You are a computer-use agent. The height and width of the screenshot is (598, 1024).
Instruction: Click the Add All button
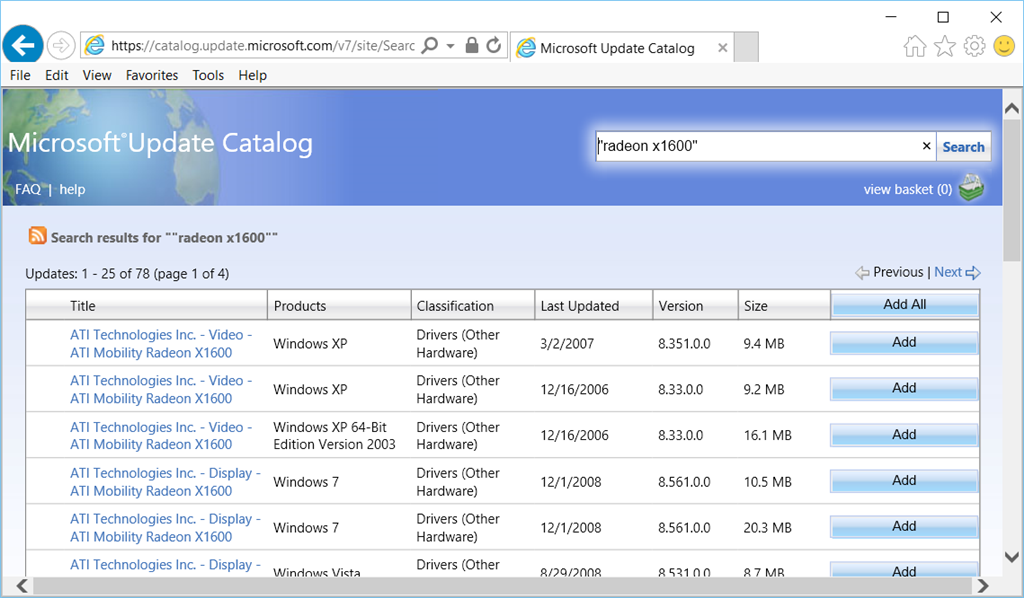pos(904,305)
